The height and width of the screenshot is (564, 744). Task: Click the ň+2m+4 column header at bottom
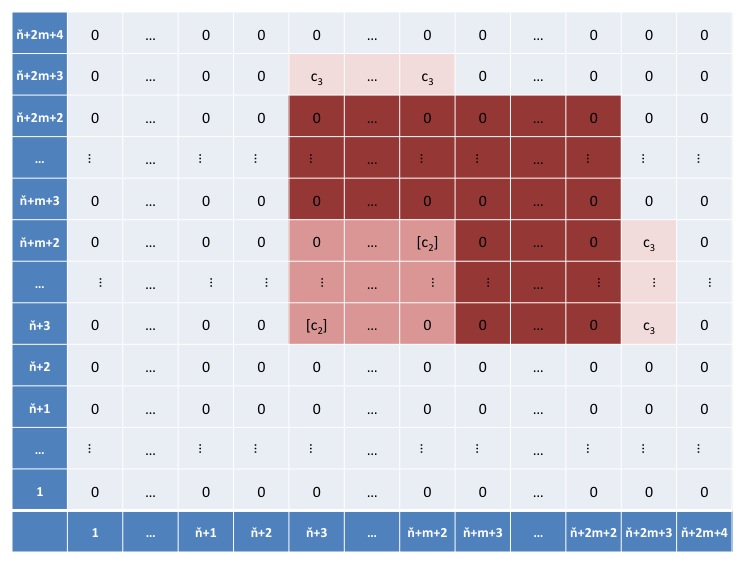(704, 533)
